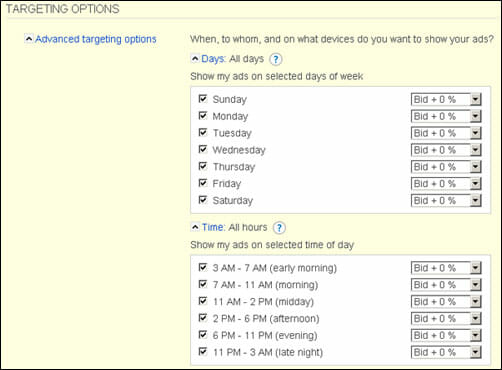Click the Days link label
This screenshot has height=370, width=502.
[x=213, y=59]
